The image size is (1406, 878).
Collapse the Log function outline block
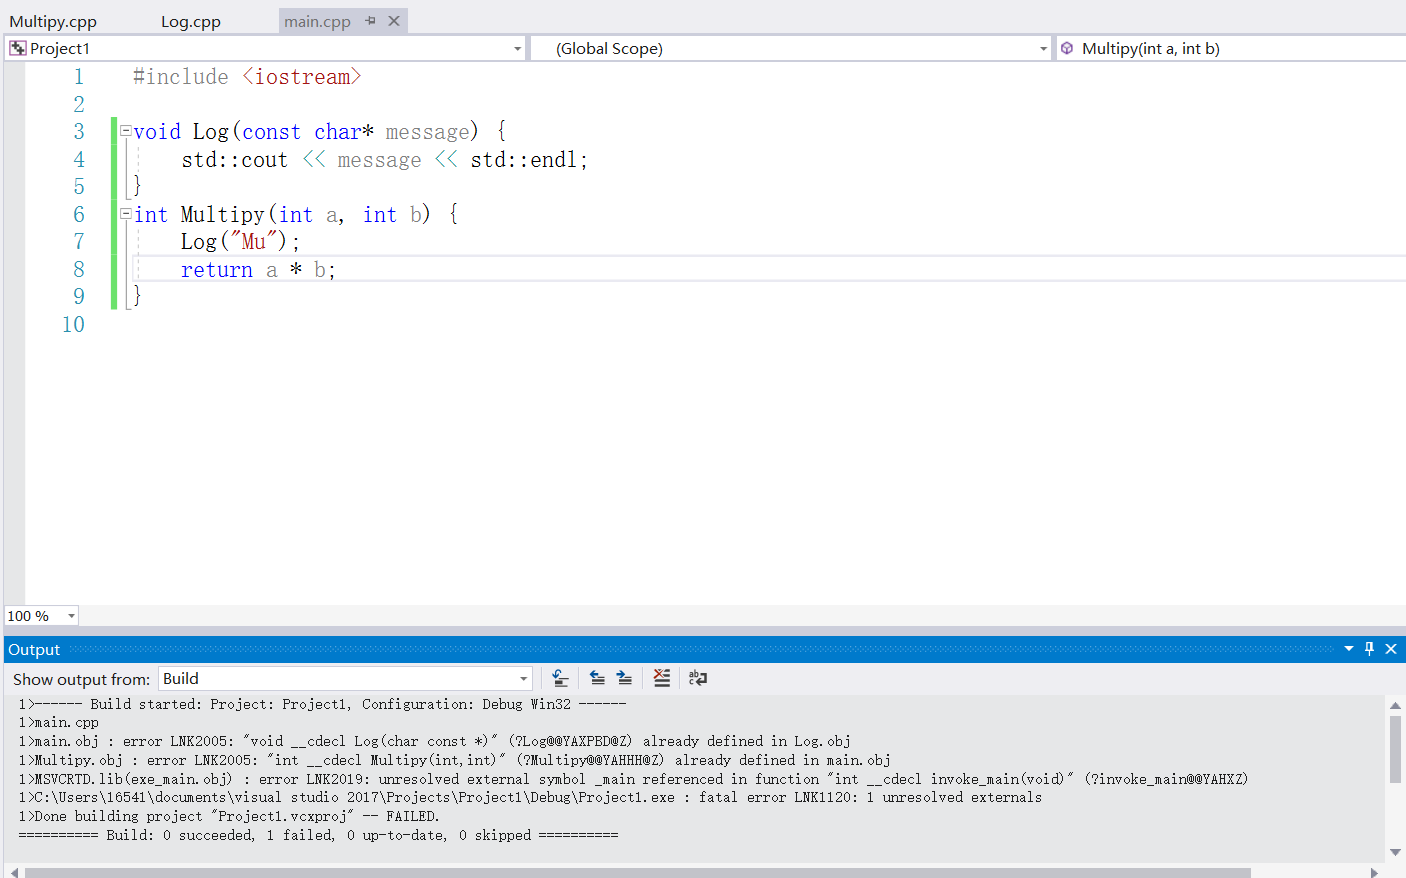[x=125, y=131]
